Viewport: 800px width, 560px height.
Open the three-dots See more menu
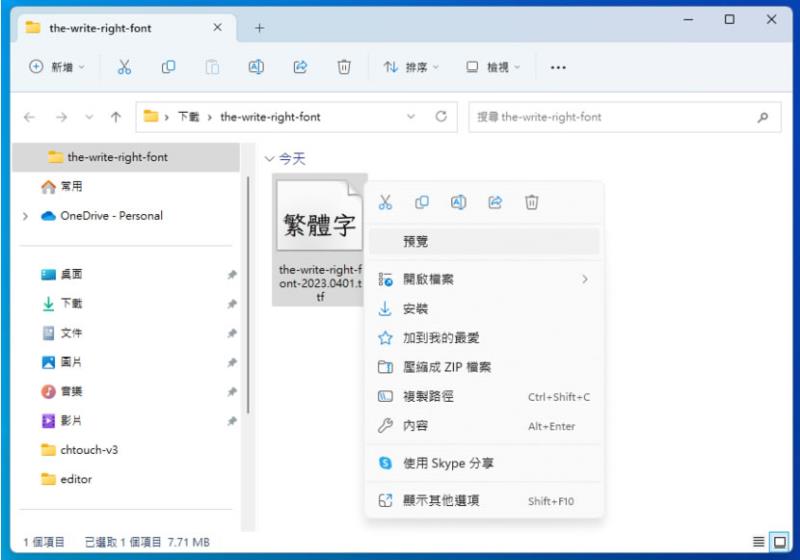pos(558,67)
